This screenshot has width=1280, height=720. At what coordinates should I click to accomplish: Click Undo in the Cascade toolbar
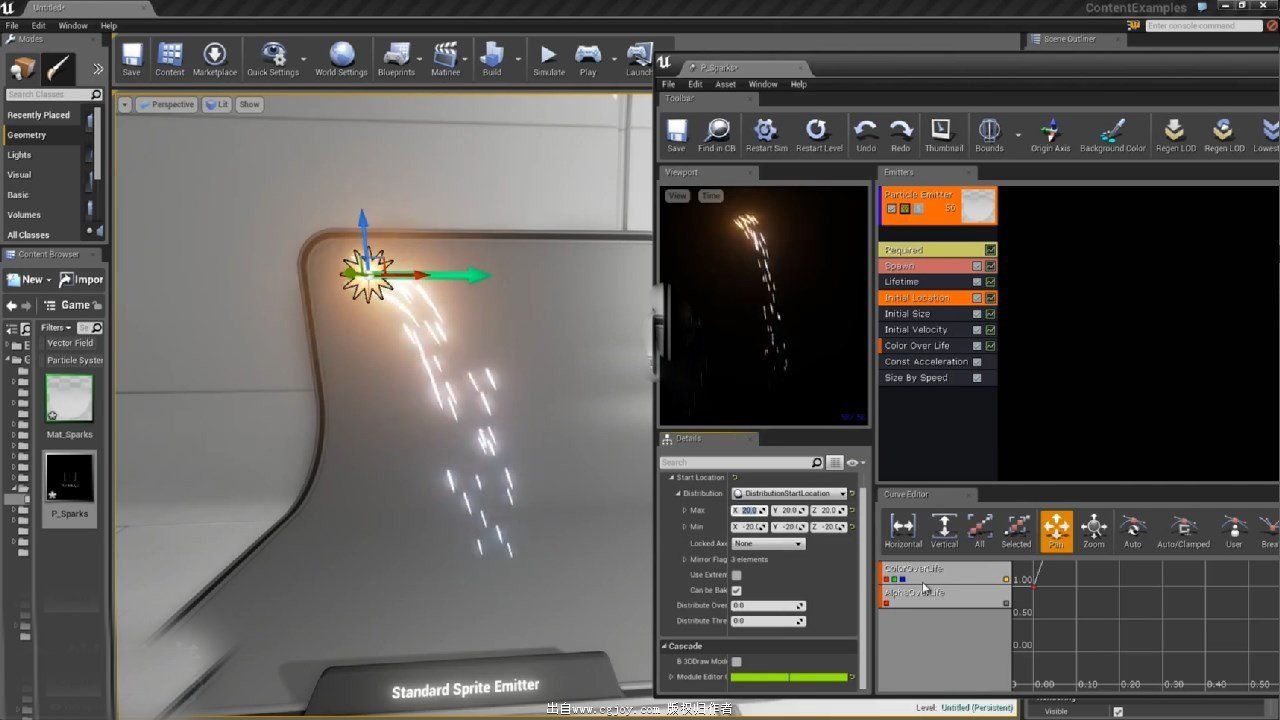tap(866, 135)
